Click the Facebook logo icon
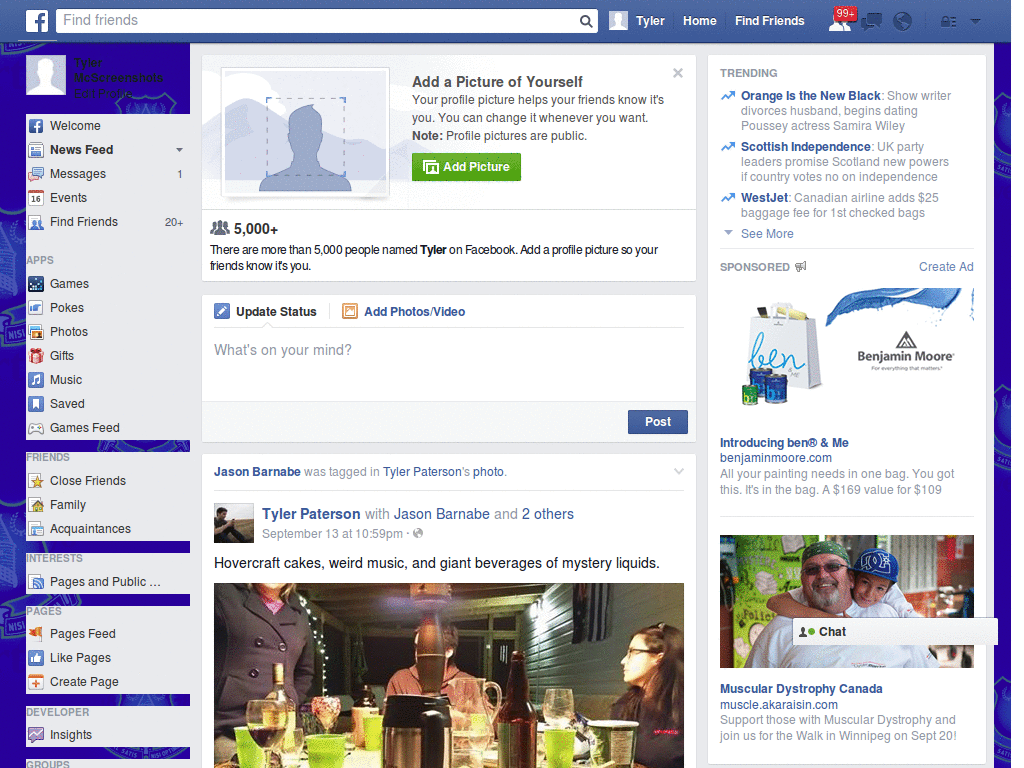Screen dimensions: 1024x768 click(x=37, y=21)
